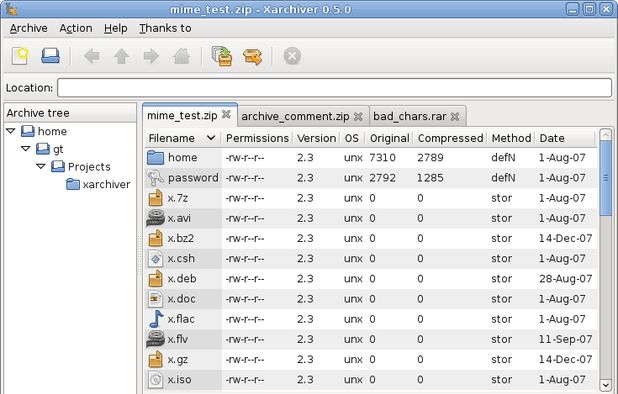This screenshot has height=394, width=618.
Task: Select the x.bz2 package icon
Action: (155, 238)
